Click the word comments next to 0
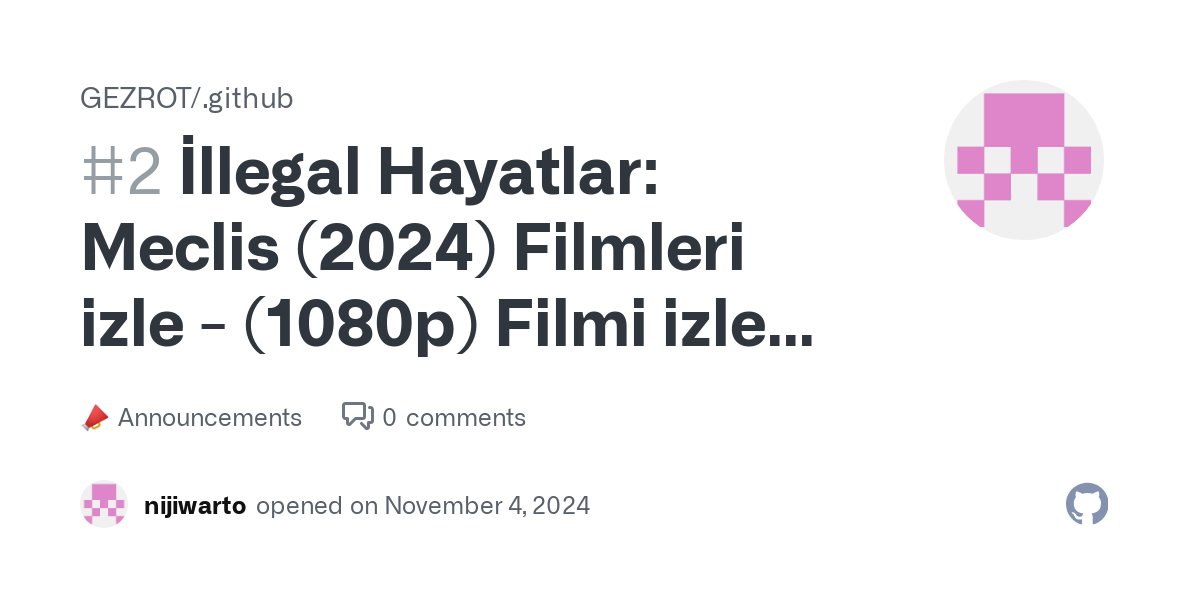 point(465,418)
